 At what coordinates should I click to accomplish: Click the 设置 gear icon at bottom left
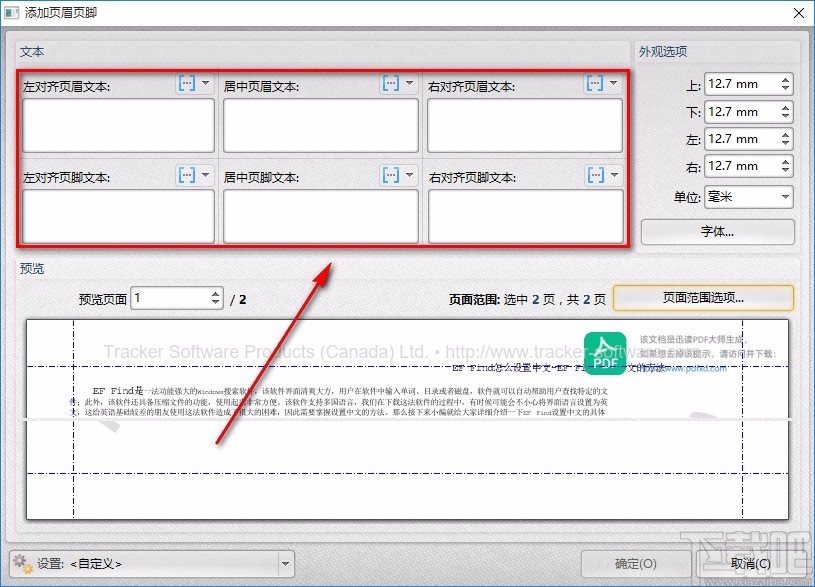coord(22,563)
